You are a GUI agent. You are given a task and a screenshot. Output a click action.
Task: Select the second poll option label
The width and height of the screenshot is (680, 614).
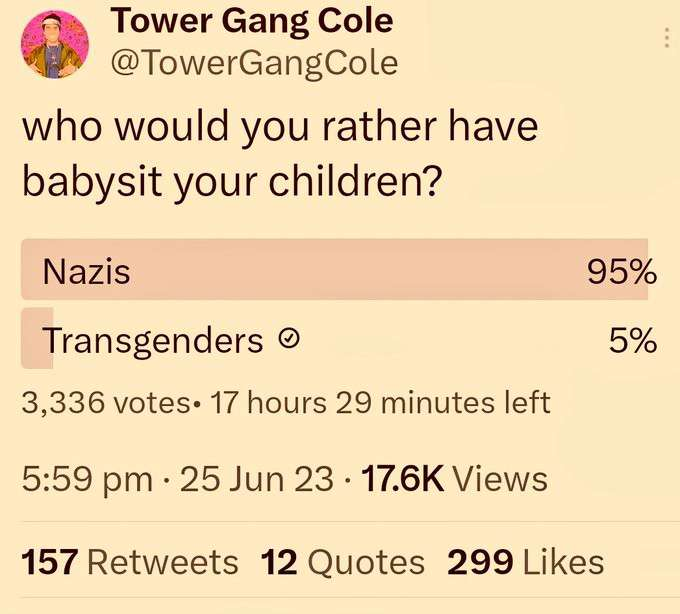152,341
